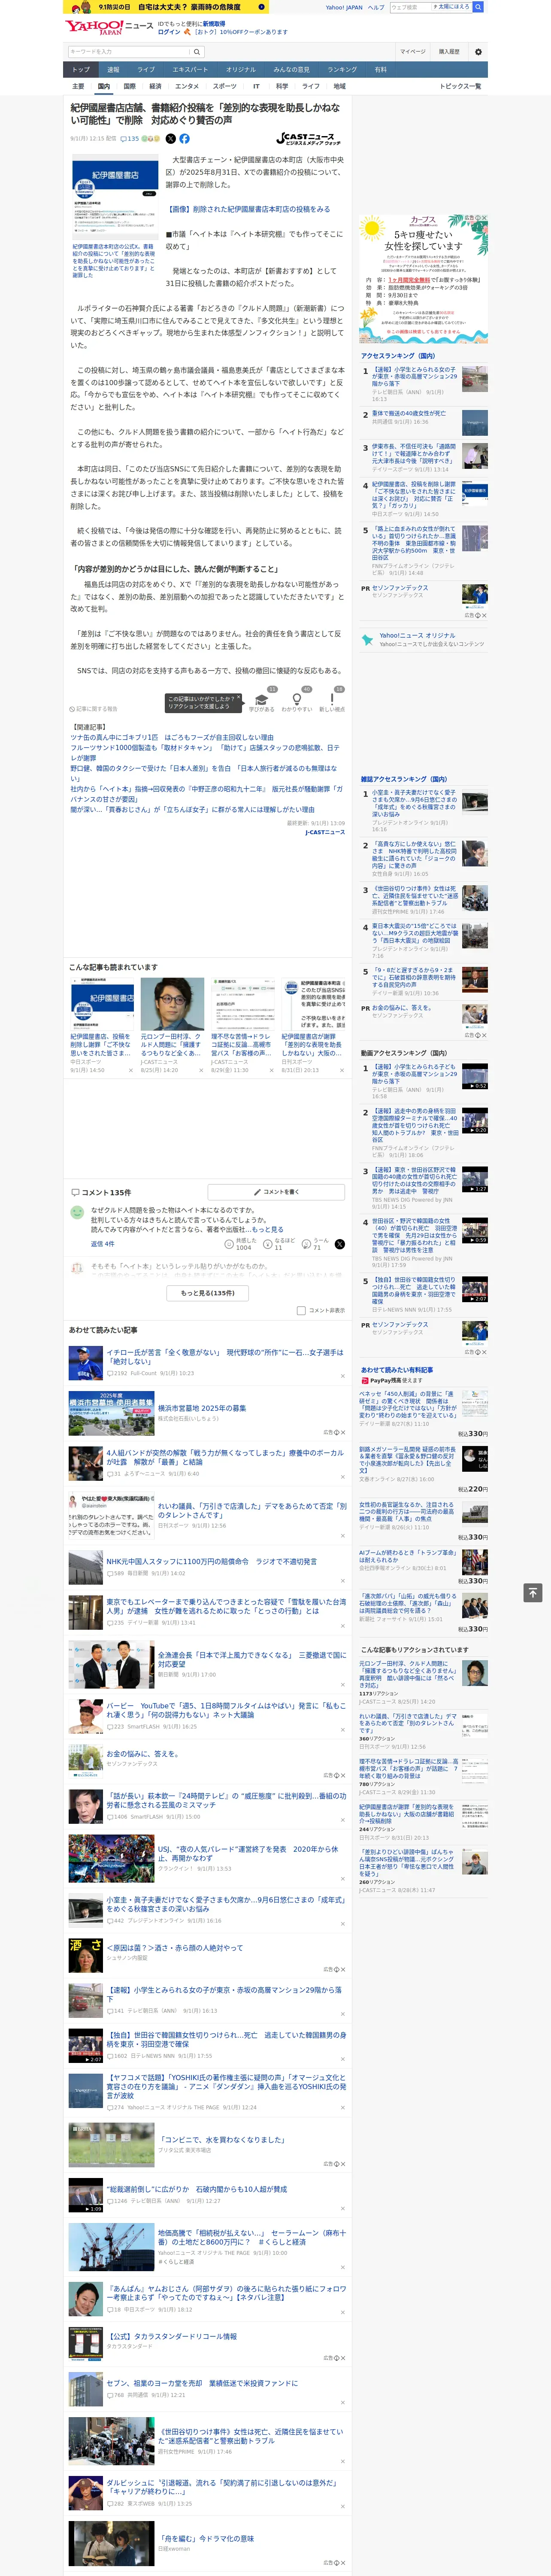Open the J-CAST News publisher logo

[x=309, y=139]
